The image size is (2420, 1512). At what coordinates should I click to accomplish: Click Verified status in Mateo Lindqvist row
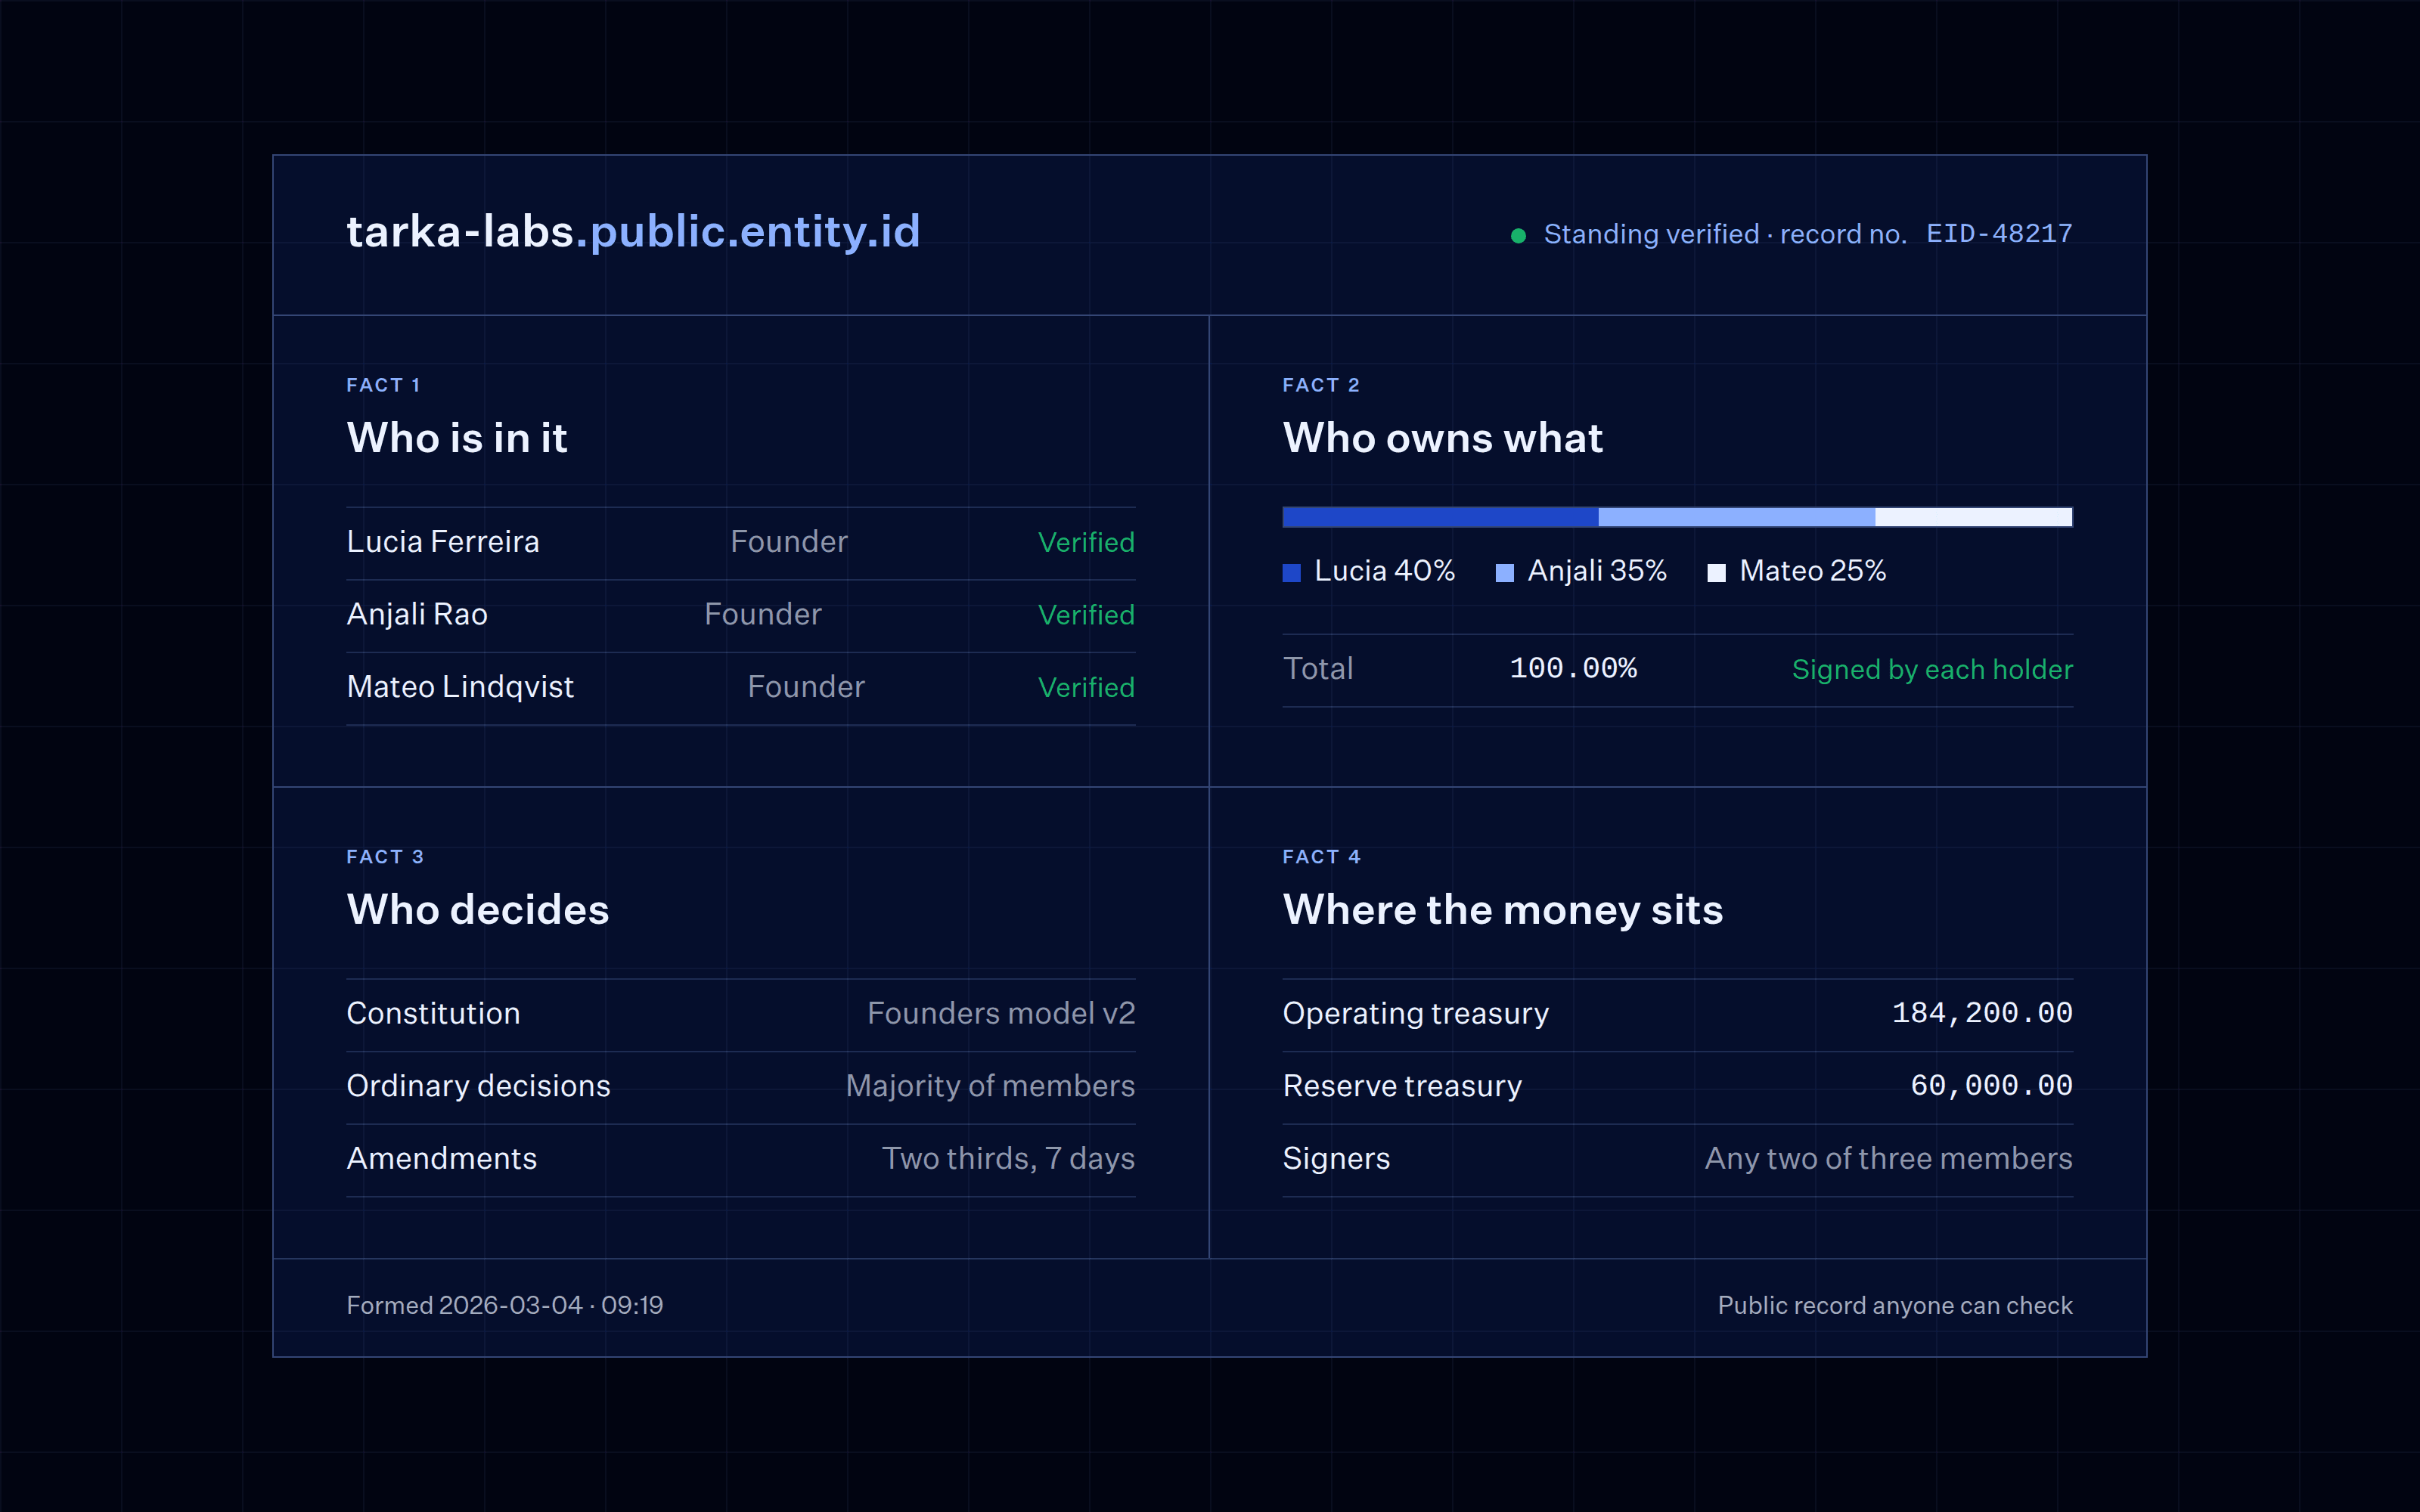click(x=1086, y=687)
